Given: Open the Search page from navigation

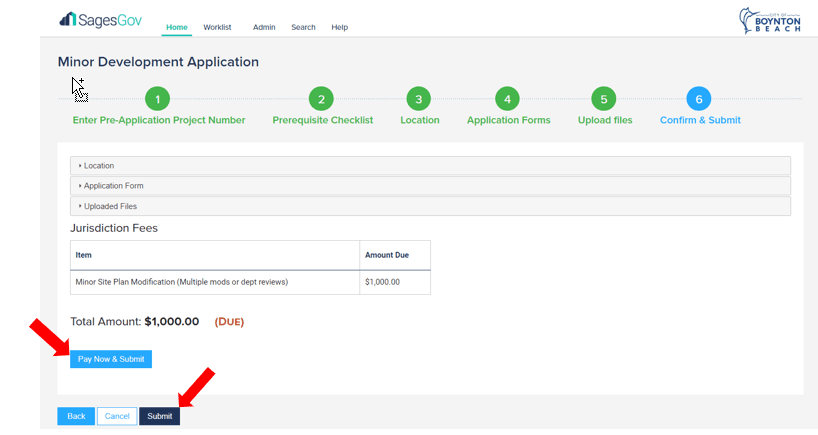Looking at the screenshot, I should (x=303, y=27).
